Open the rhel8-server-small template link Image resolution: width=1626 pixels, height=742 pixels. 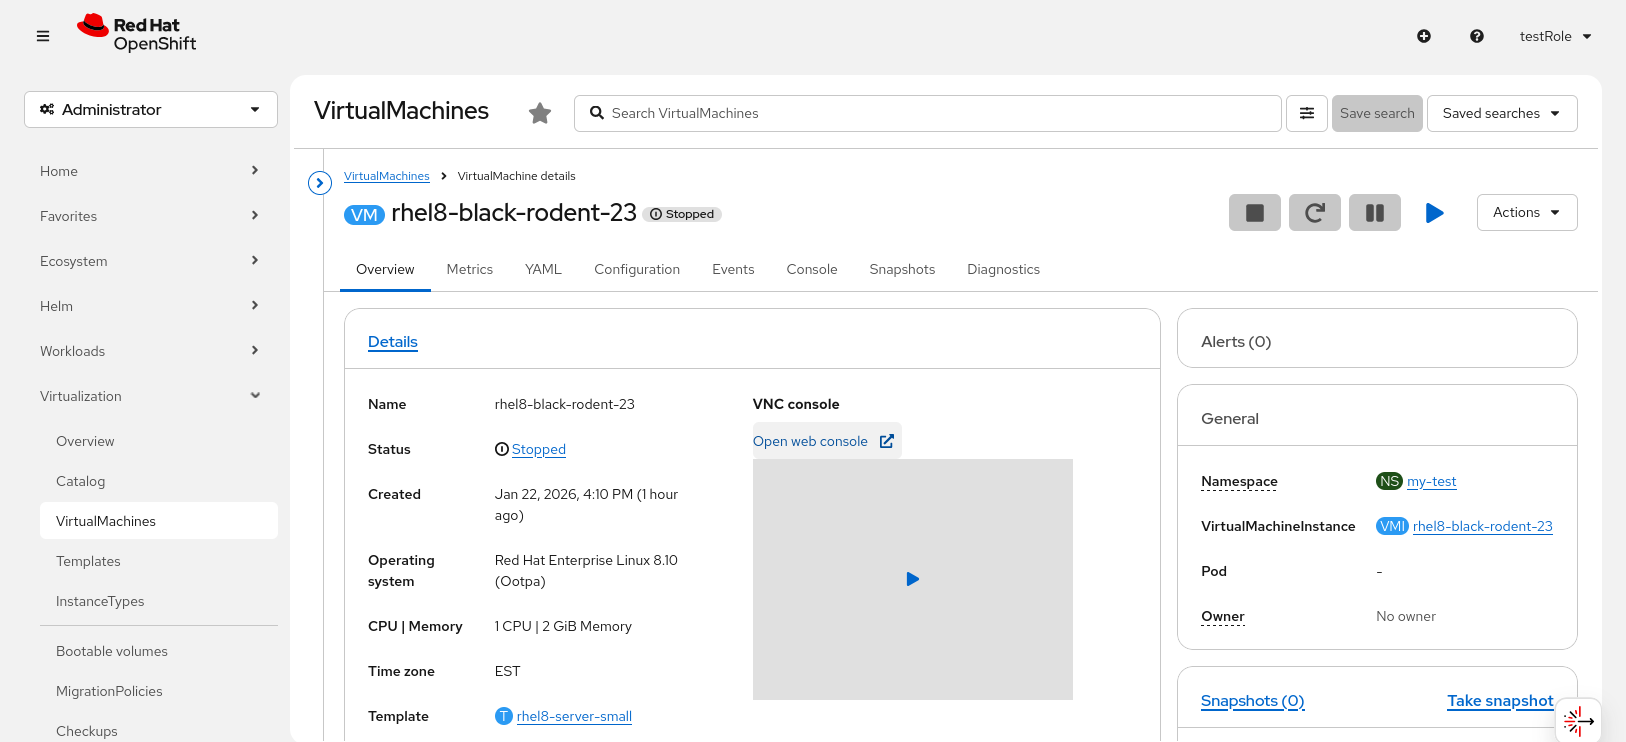(x=574, y=716)
